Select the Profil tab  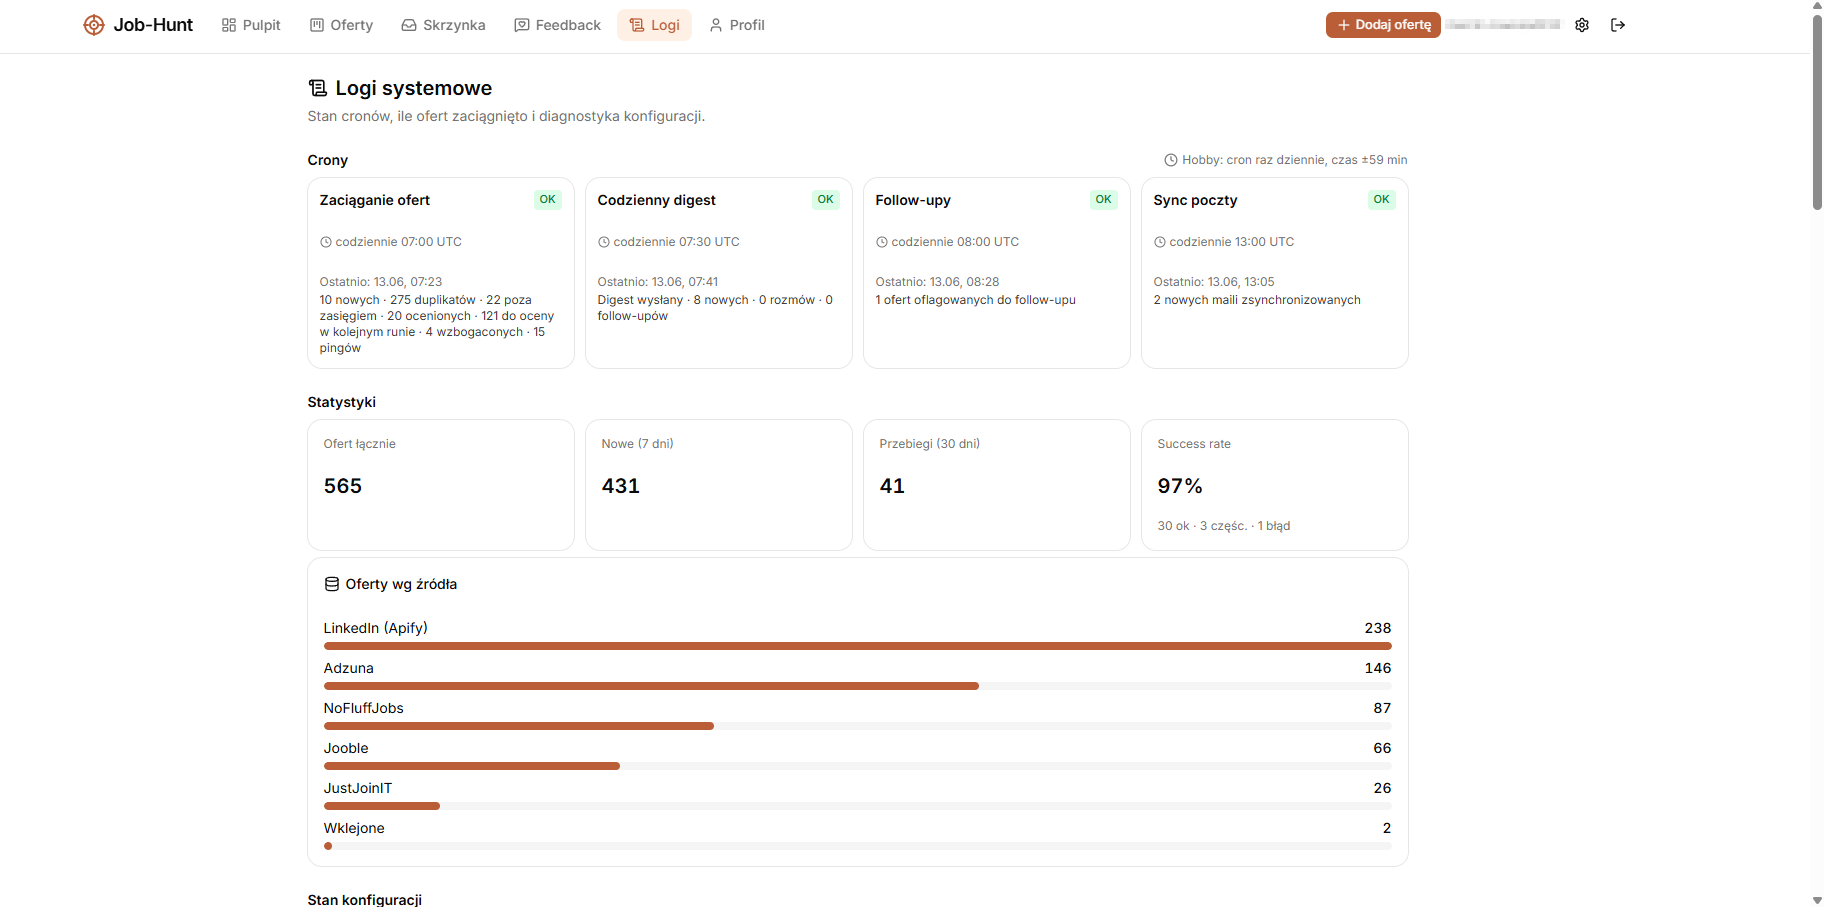pyautogui.click(x=737, y=25)
